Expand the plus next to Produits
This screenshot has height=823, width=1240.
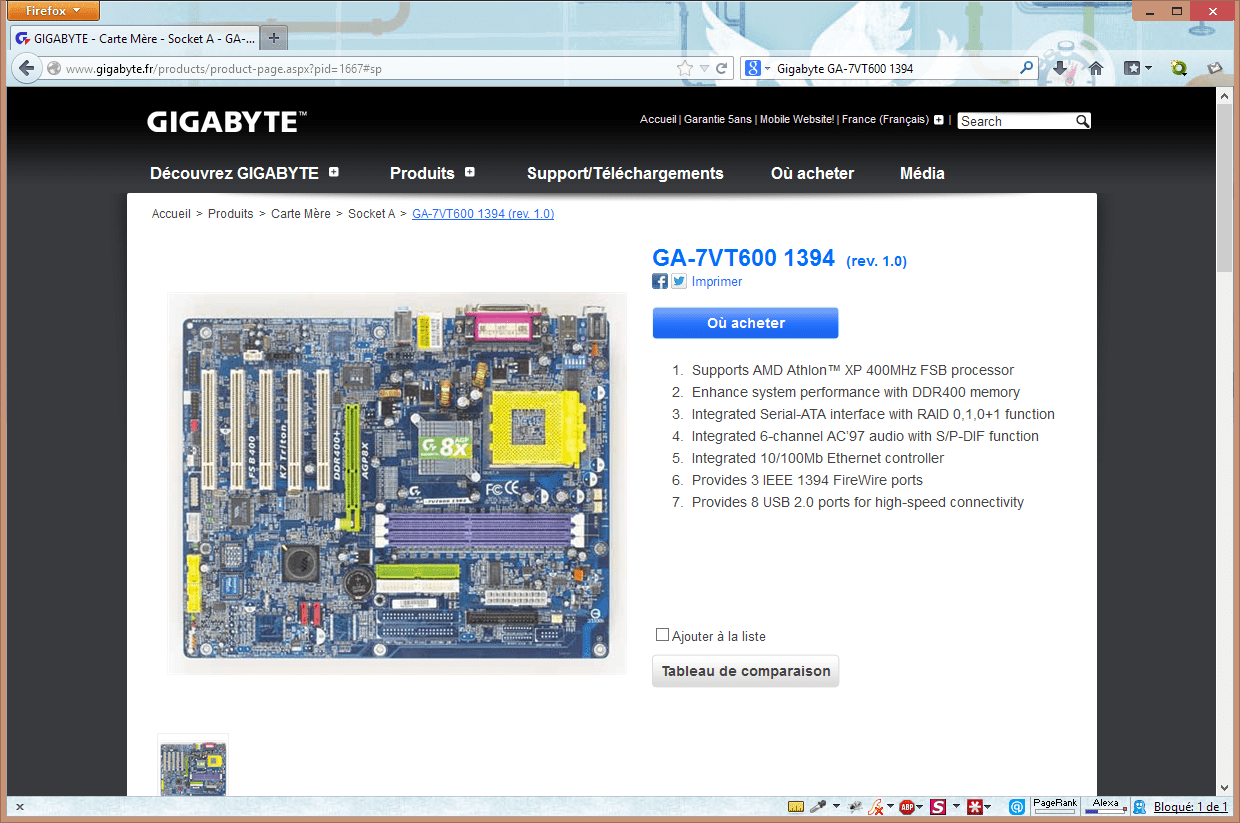[x=470, y=172]
